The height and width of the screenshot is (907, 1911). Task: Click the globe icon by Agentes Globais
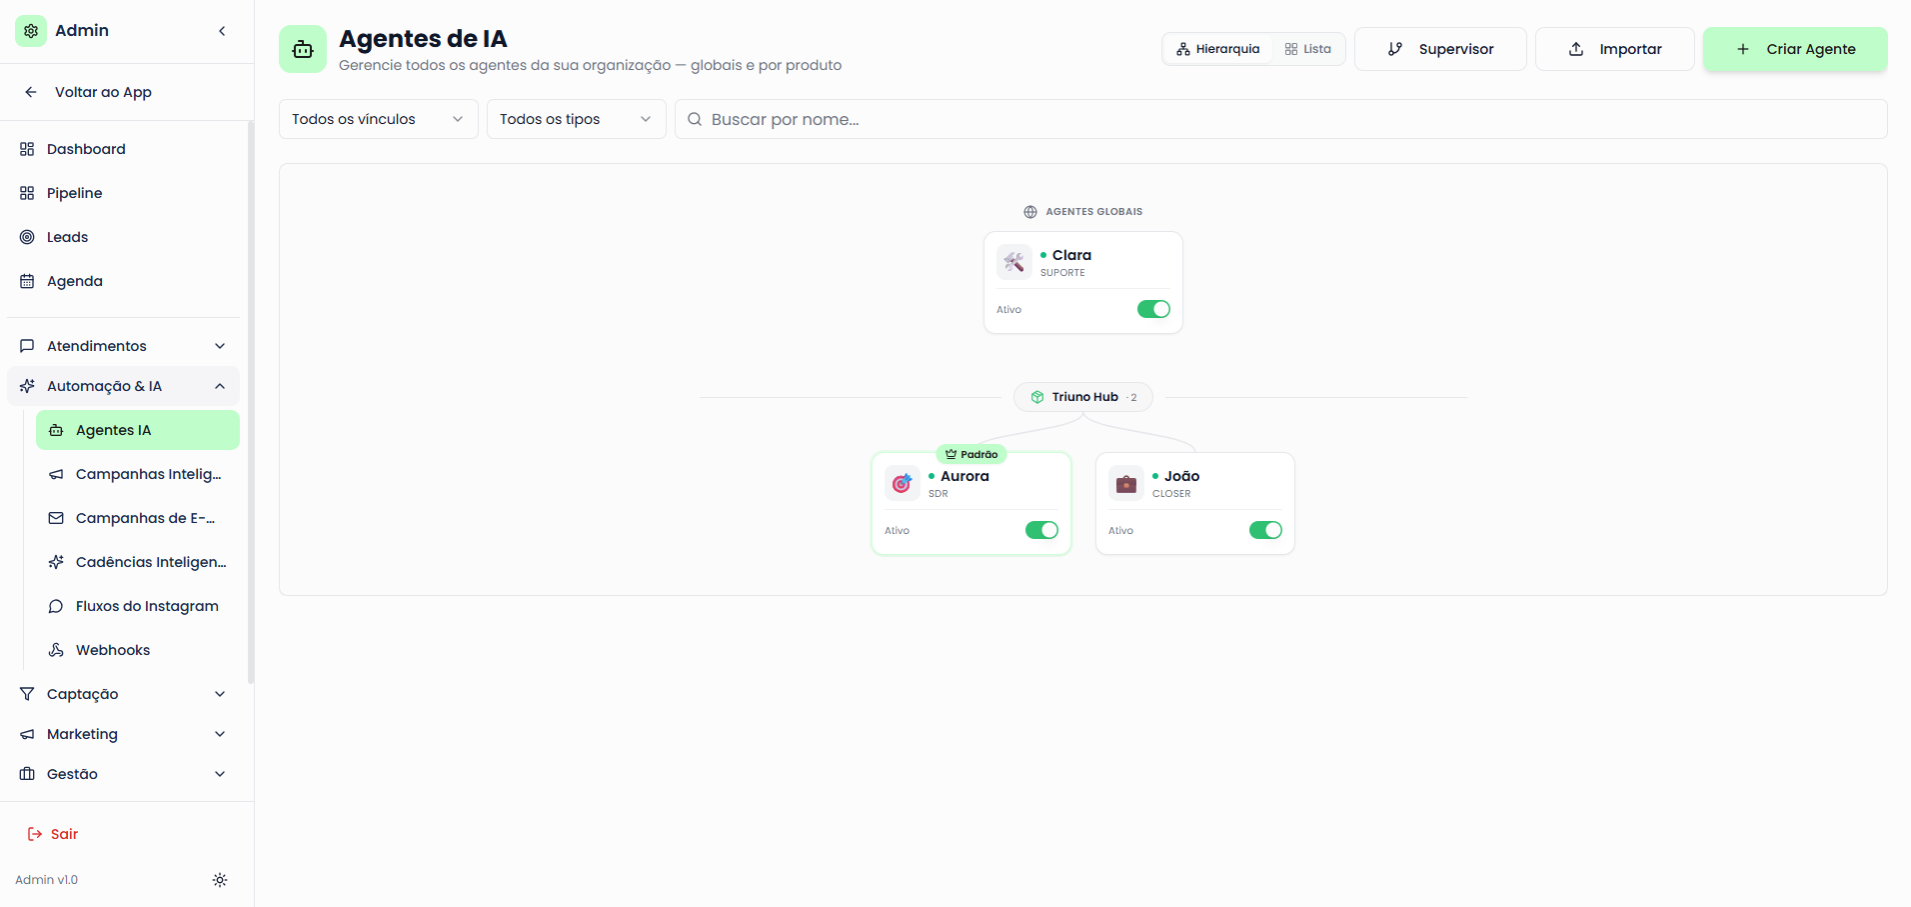click(1030, 212)
